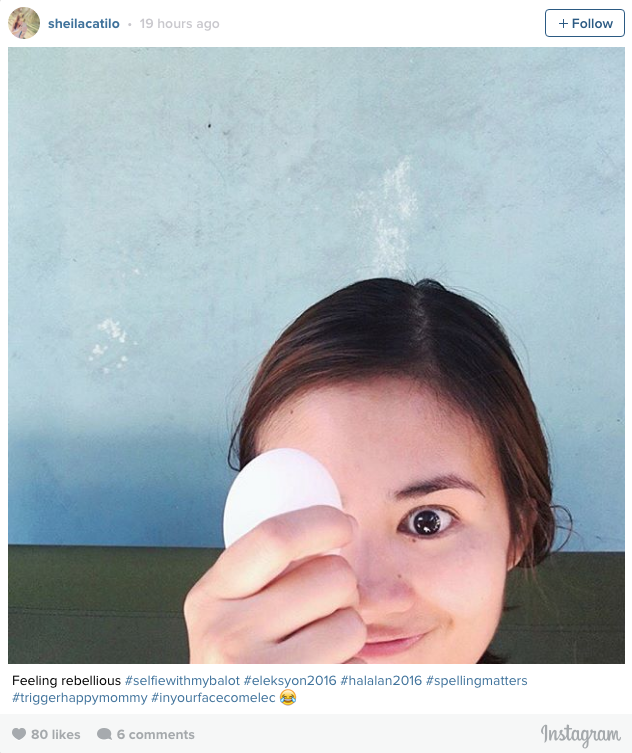Open the #eleksyon2016 hashtag
The height and width of the screenshot is (753, 632).
click(x=290, y=680)
